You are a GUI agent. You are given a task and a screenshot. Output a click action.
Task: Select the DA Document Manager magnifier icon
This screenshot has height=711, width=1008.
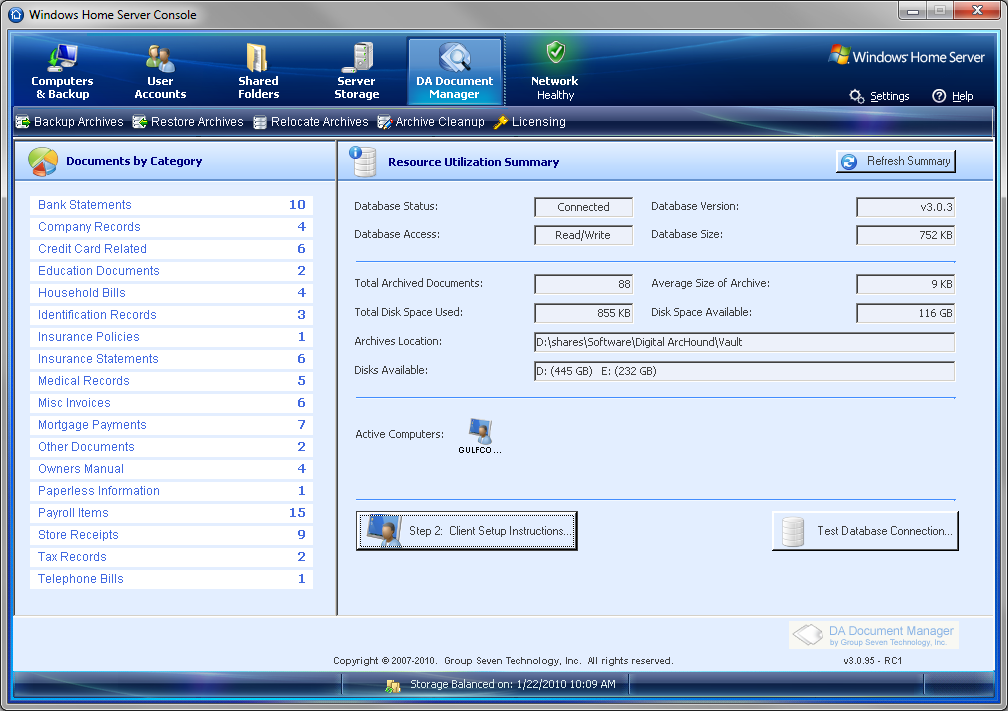point(454,57)
